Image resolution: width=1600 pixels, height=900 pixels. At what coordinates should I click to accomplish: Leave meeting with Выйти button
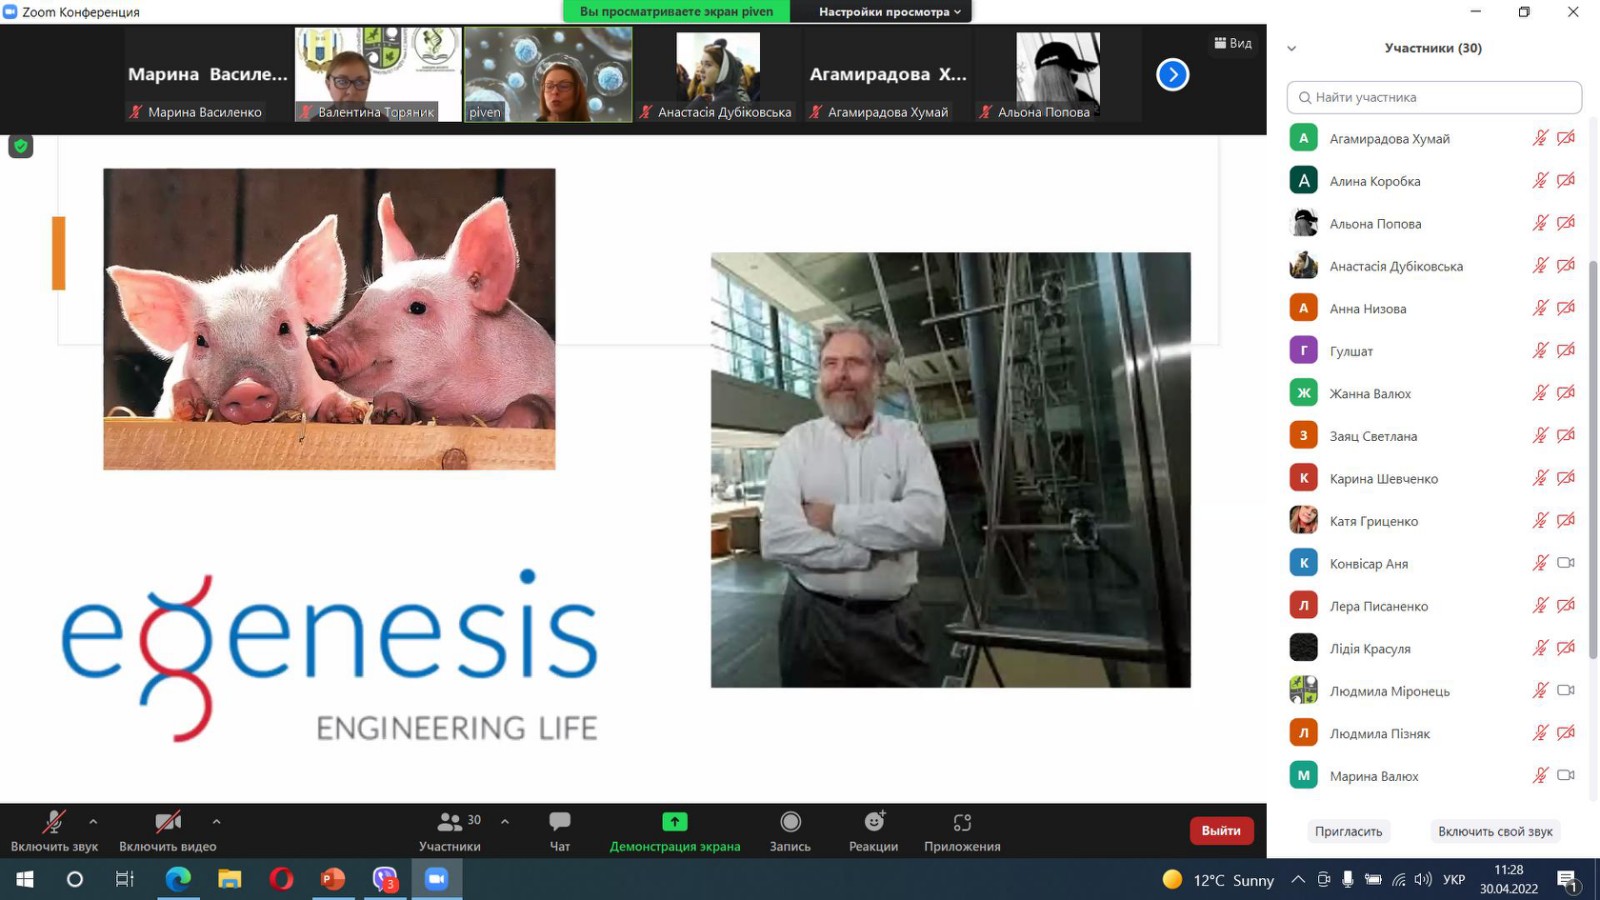(x=1221, y=830)
